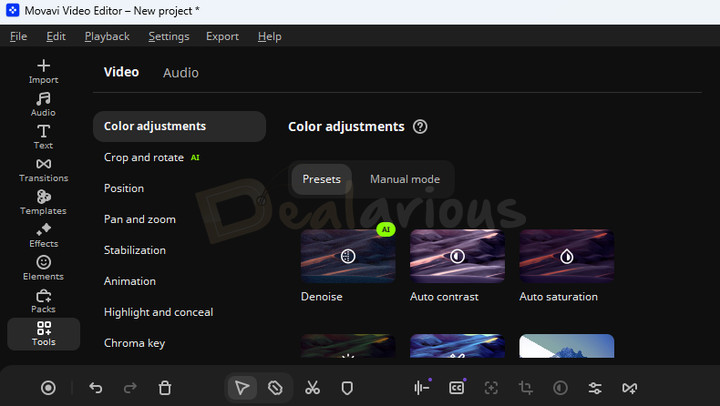Switch to the Video tab
720x406 pixels.
pyautogui.click(x=121, y=72)
